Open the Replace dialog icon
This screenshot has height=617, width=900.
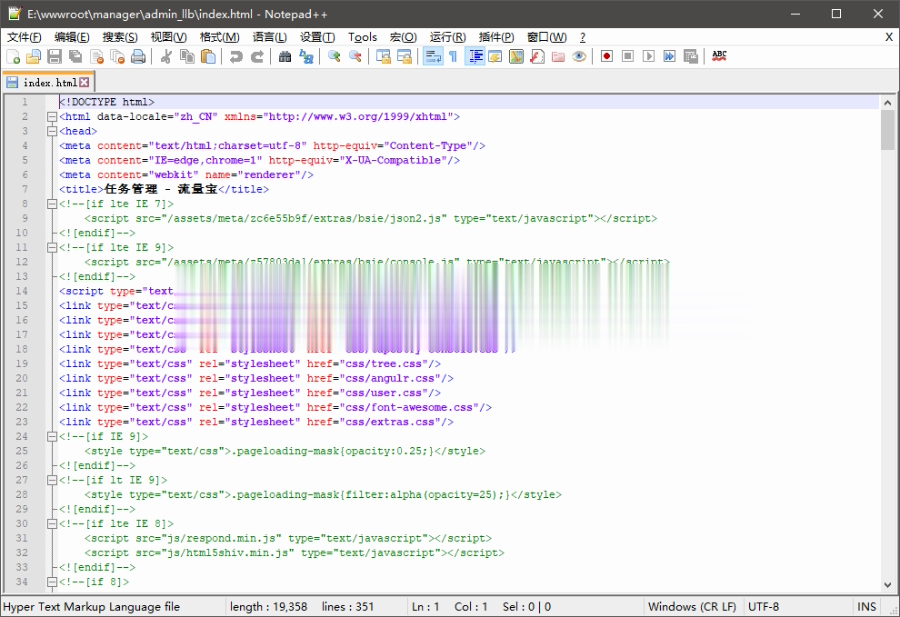[306, 56]
